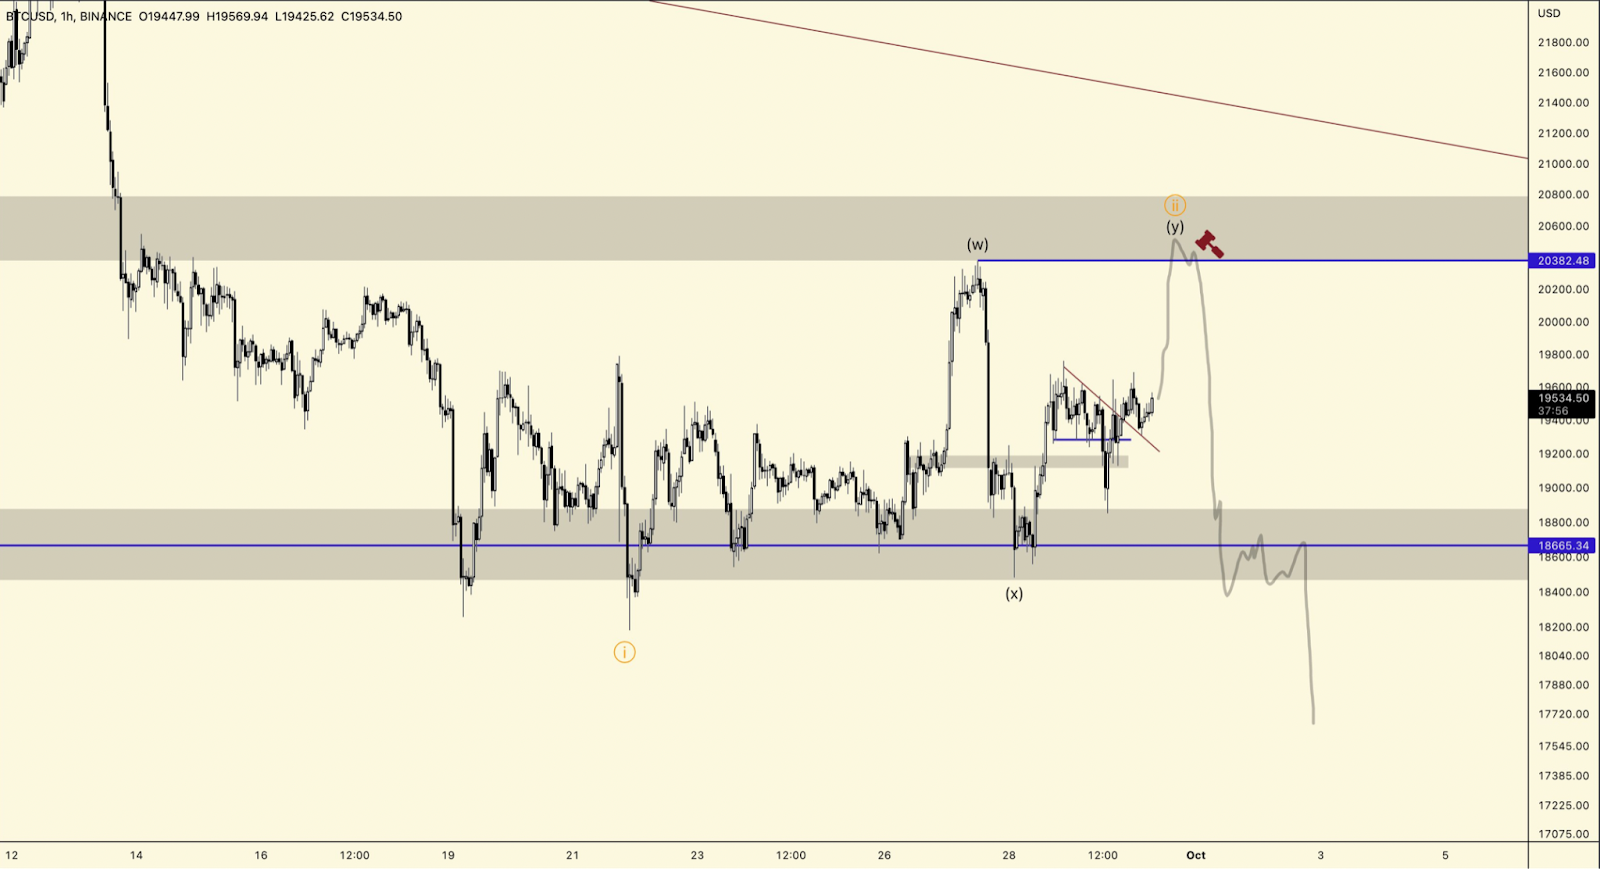Select the lower gray support zone
This screenshot has height=869, width=1600.
[764, 544]
